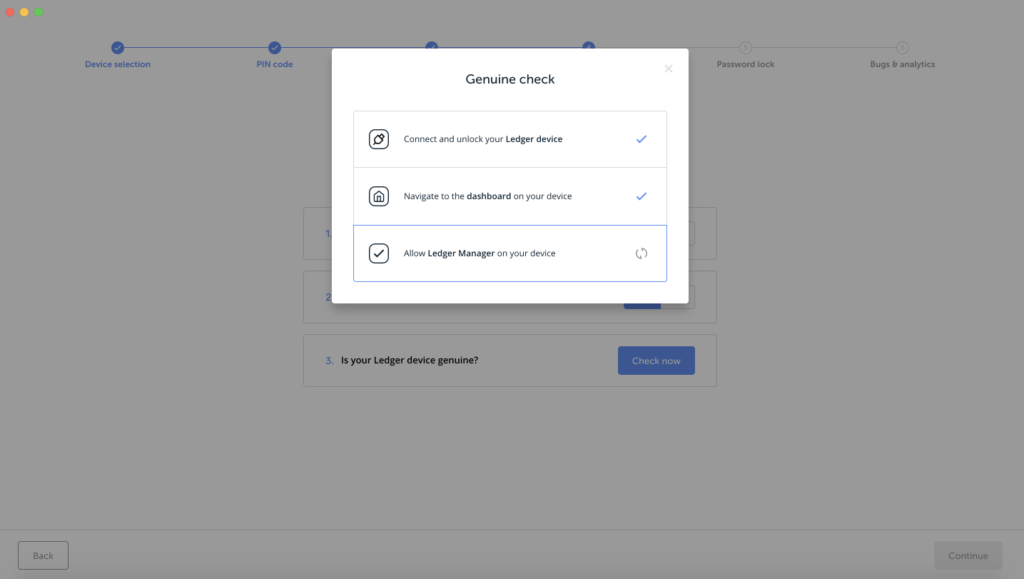The width and height of the screenshot is (1024, 579).
Task: Click the green fullscreen window button
Action: (39, 12)
